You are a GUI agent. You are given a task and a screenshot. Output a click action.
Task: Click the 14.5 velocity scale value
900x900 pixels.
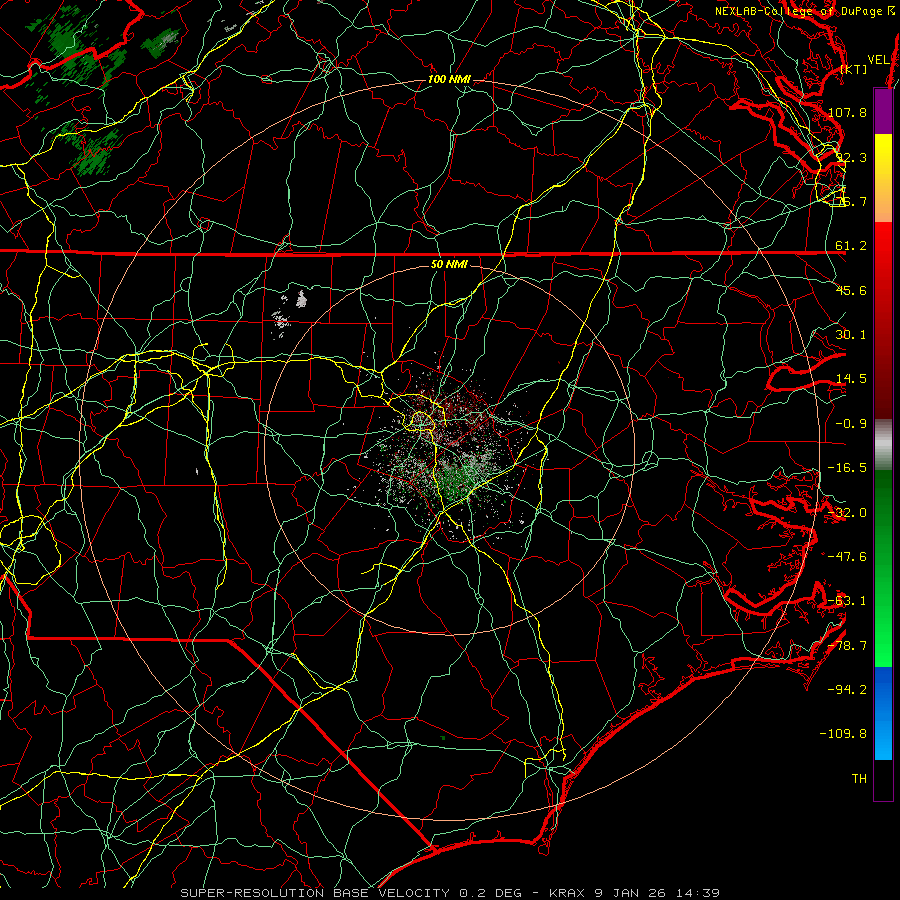point(851,379)
